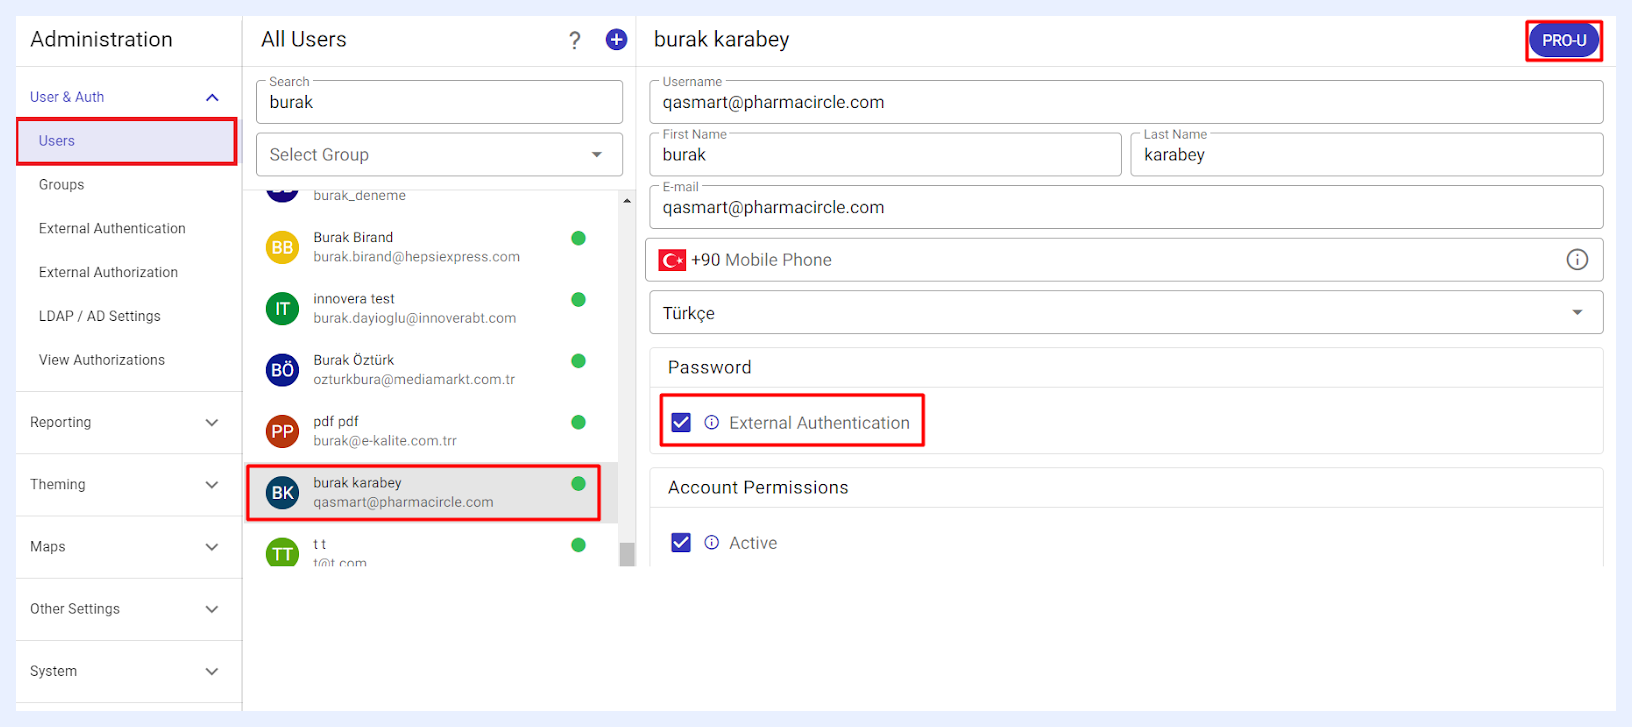Click the TT avatar for t t
The width and height of the screenshot is (1632, 727).
[282, 552]
